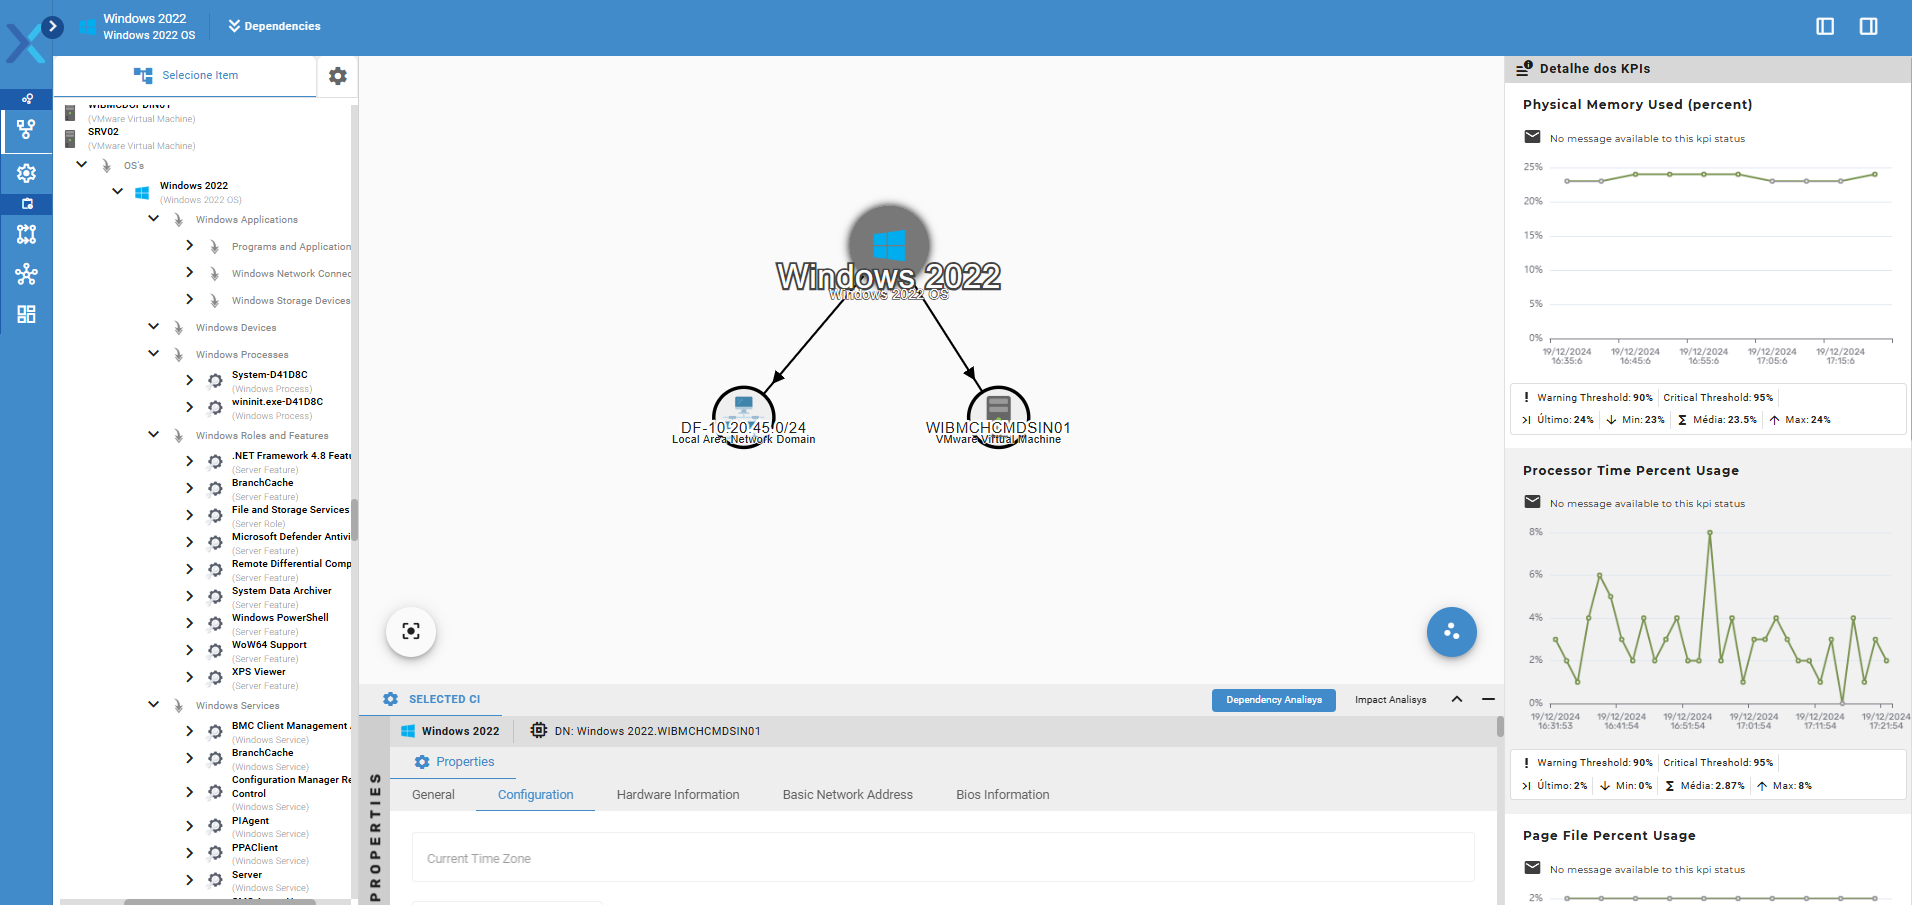Open Bios Information tab
Screen dimensions: 1912x905
[1003, 795]
